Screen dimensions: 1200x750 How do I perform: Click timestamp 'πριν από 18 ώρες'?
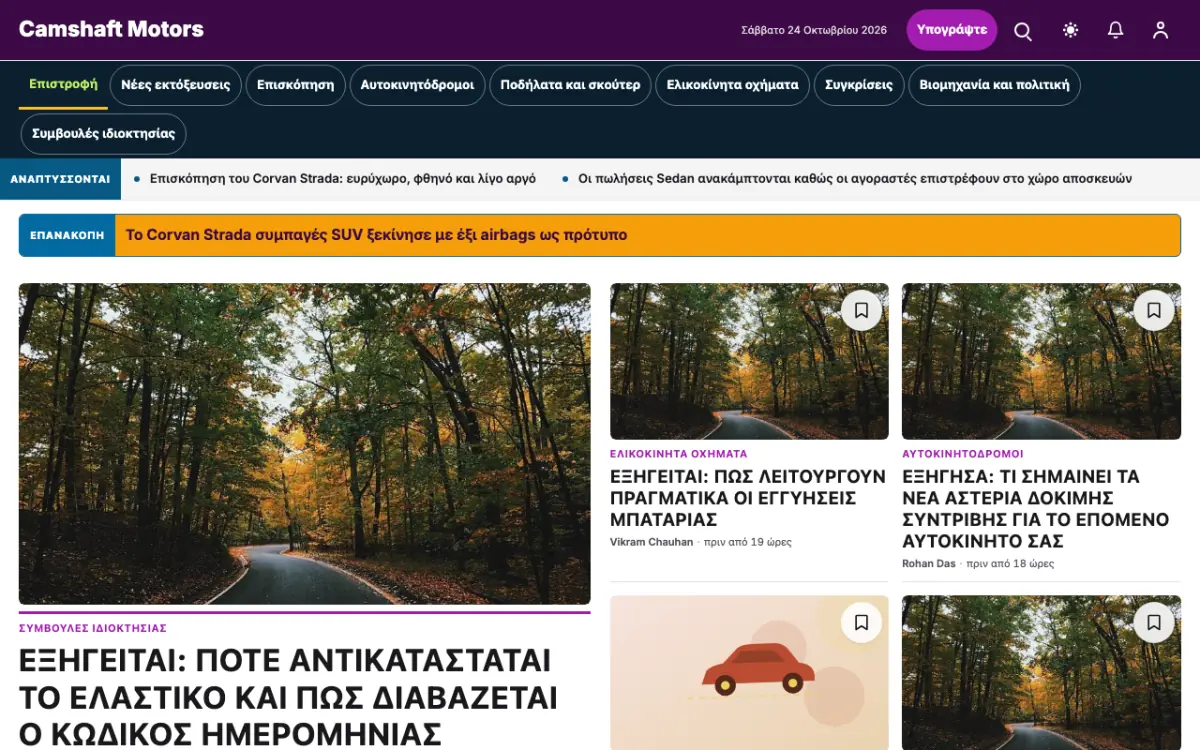[1011, 564]
